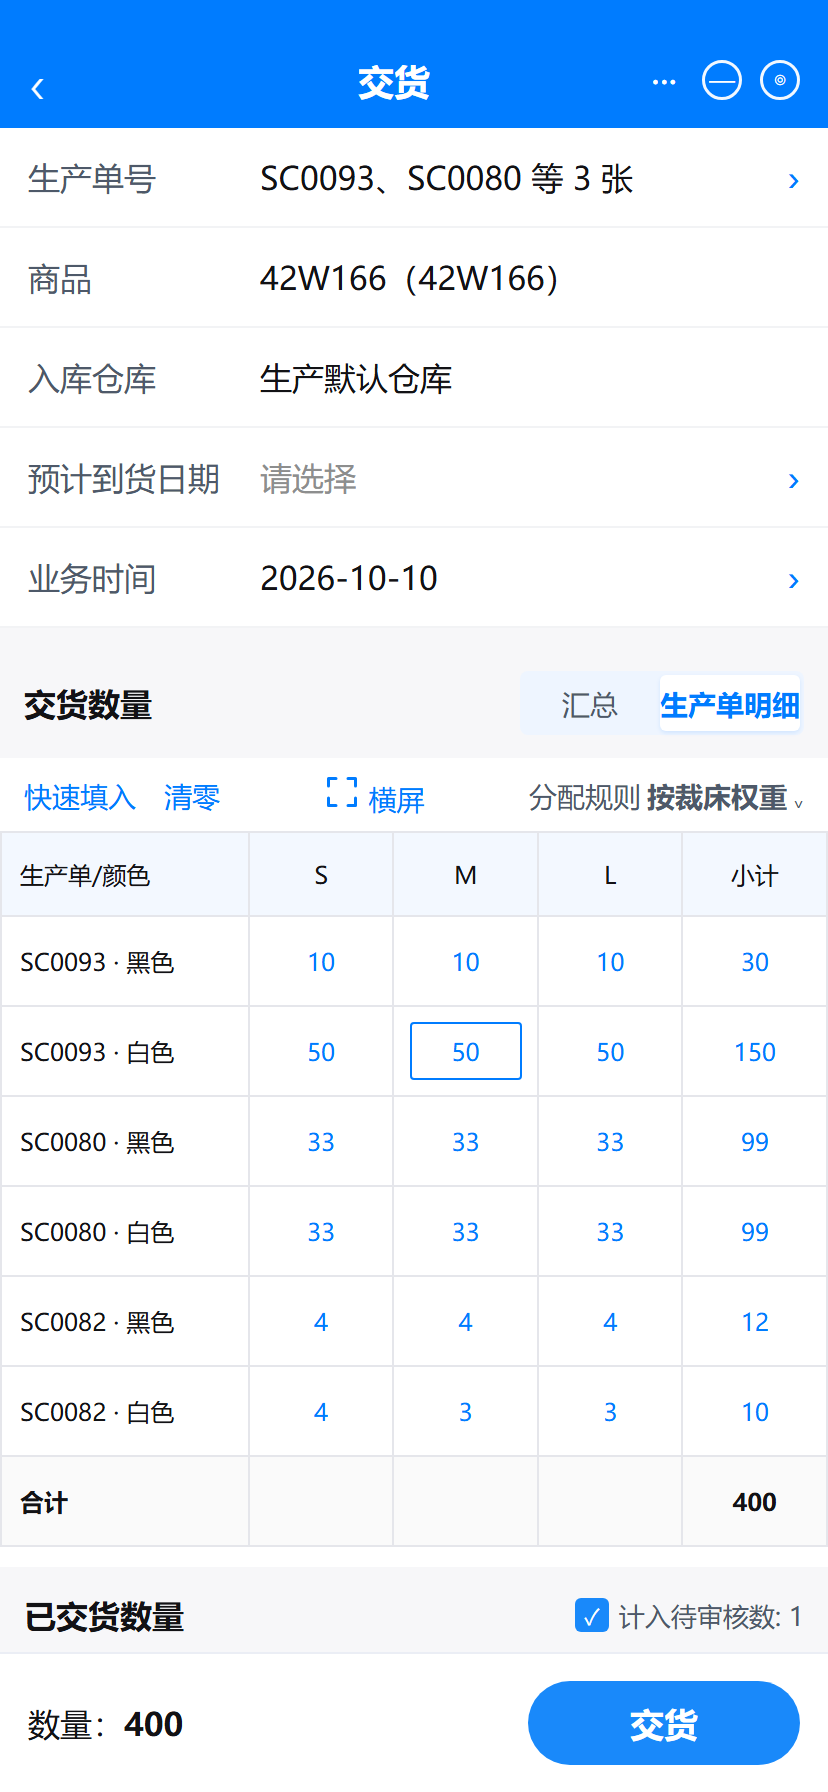Edit SC0080 黑色 S quantity

pyautogui.click(x=321, y=1142)
